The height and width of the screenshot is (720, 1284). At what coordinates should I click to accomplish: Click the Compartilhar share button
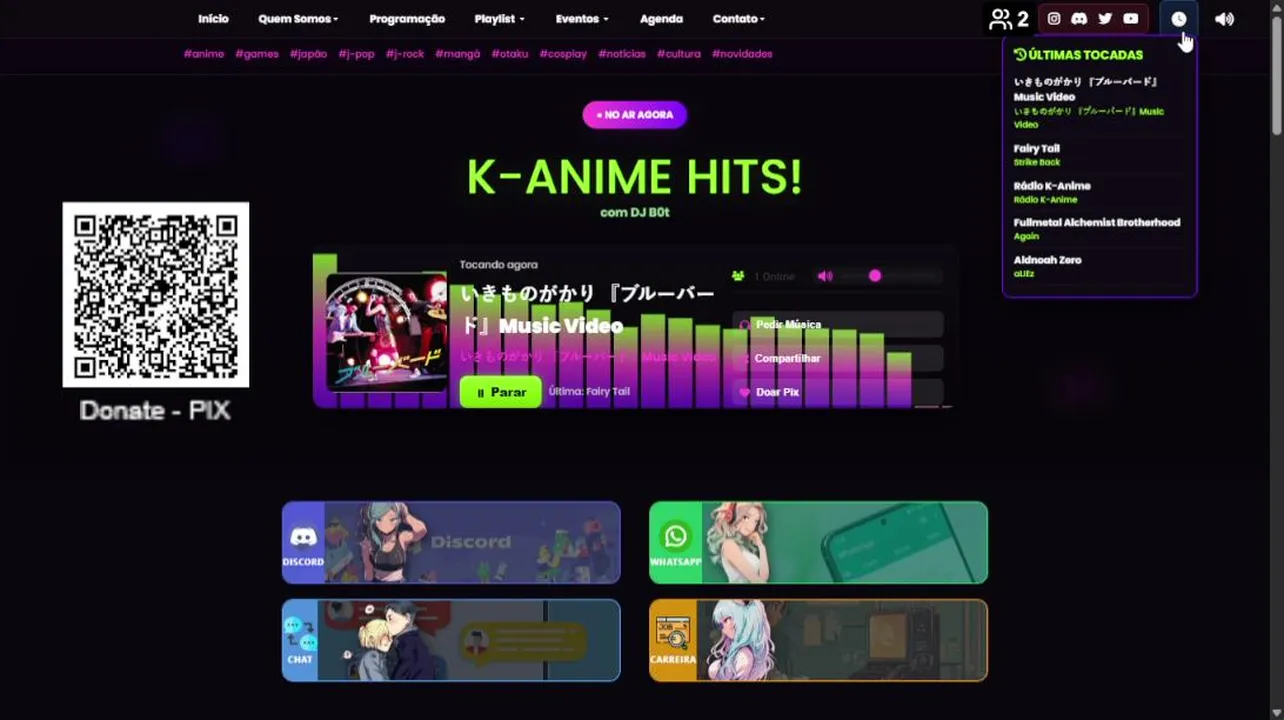coord(838,358)
